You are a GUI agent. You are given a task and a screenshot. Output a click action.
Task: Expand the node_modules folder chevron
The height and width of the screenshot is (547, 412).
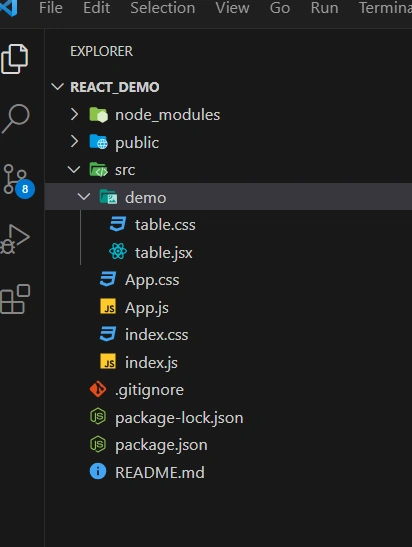[x=74, y=114]
